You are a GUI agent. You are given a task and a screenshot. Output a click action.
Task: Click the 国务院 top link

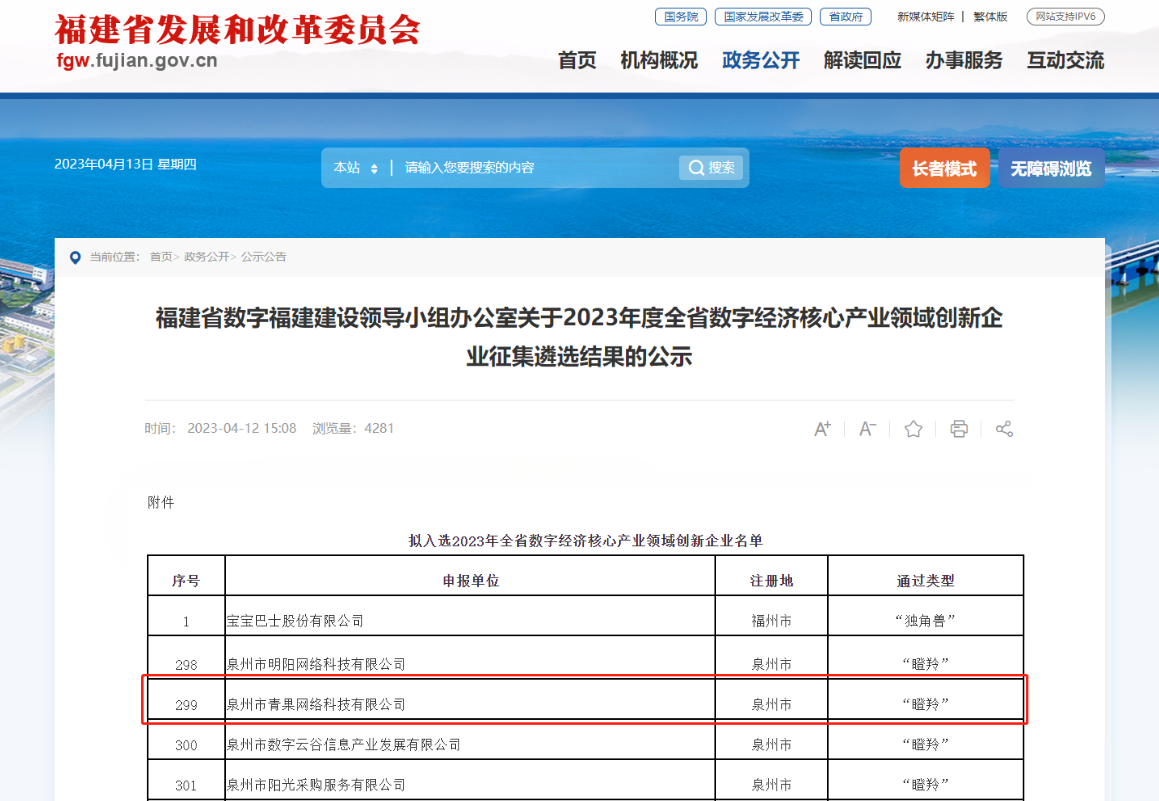pyautogui.click(x=680, y=17)
